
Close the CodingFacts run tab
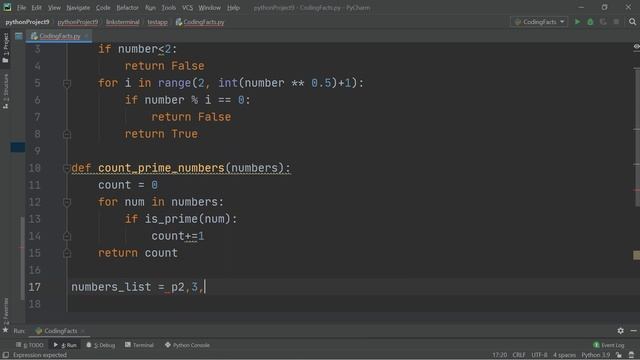click(x=83, y=331)
